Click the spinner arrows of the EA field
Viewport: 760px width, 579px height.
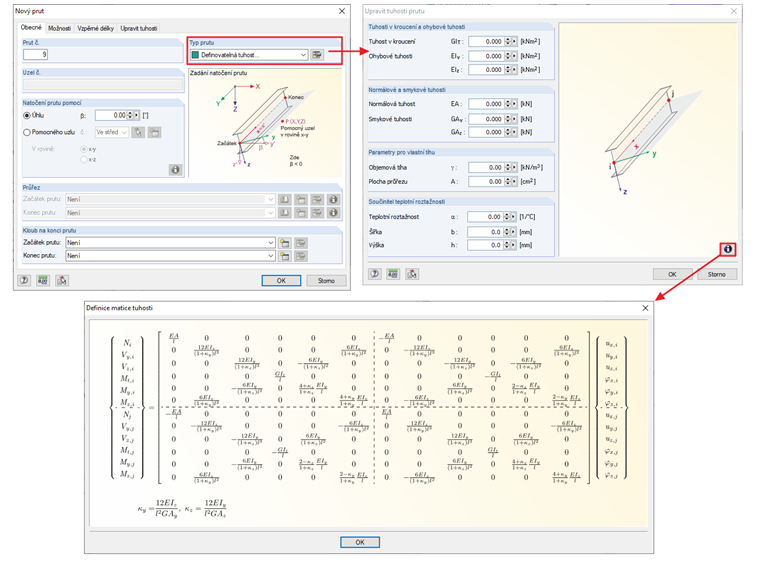(508, 104)
